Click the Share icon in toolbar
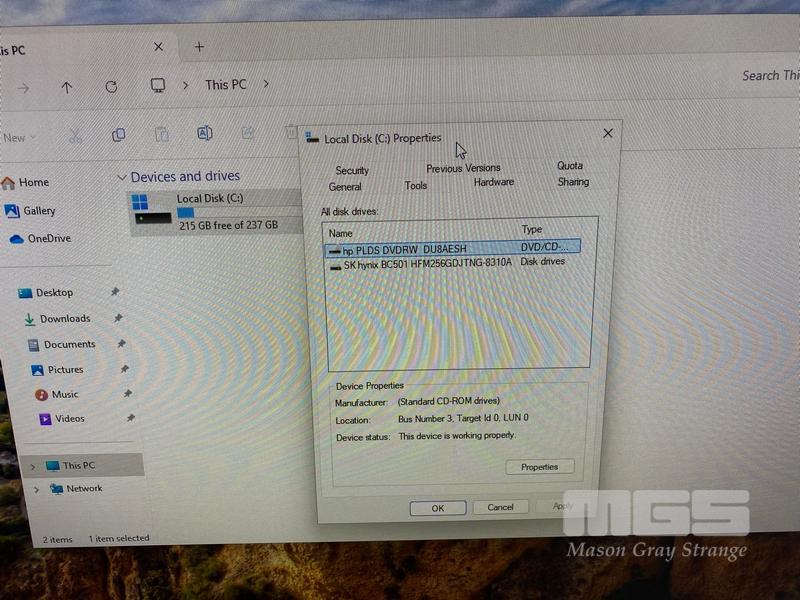This screenshot has height=600, width=800. pyautogui.click(x=248, y=132)
